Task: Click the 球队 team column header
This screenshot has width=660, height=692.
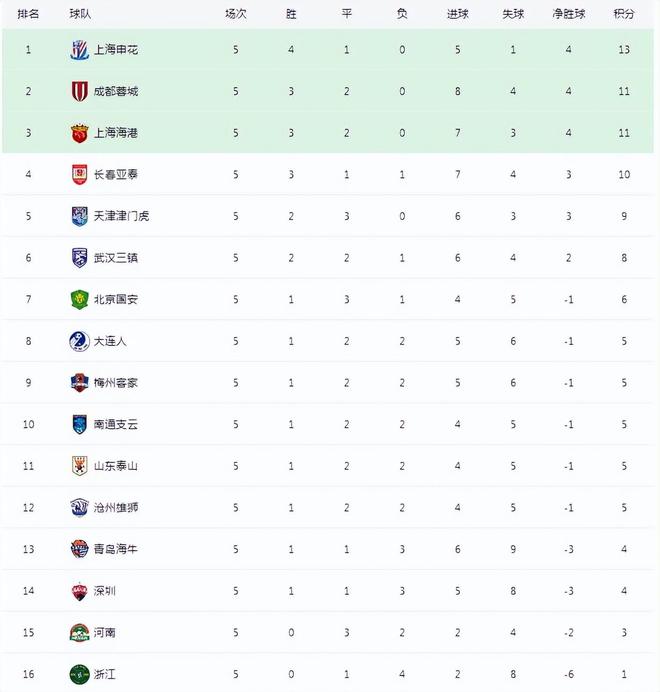Action: click(82, 14)
